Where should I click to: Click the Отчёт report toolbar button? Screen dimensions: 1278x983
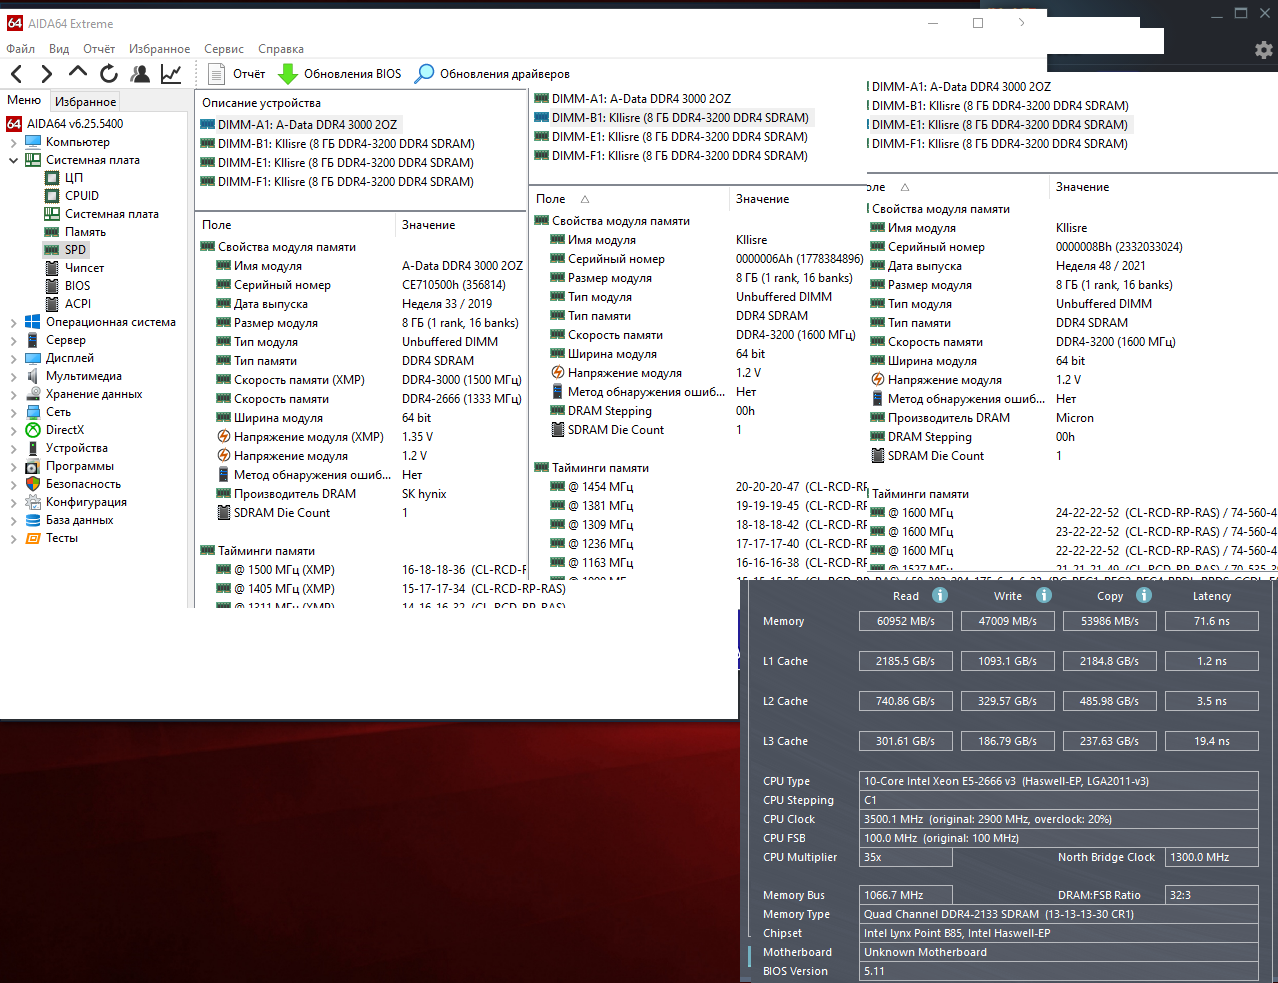[x=237, y=73]
